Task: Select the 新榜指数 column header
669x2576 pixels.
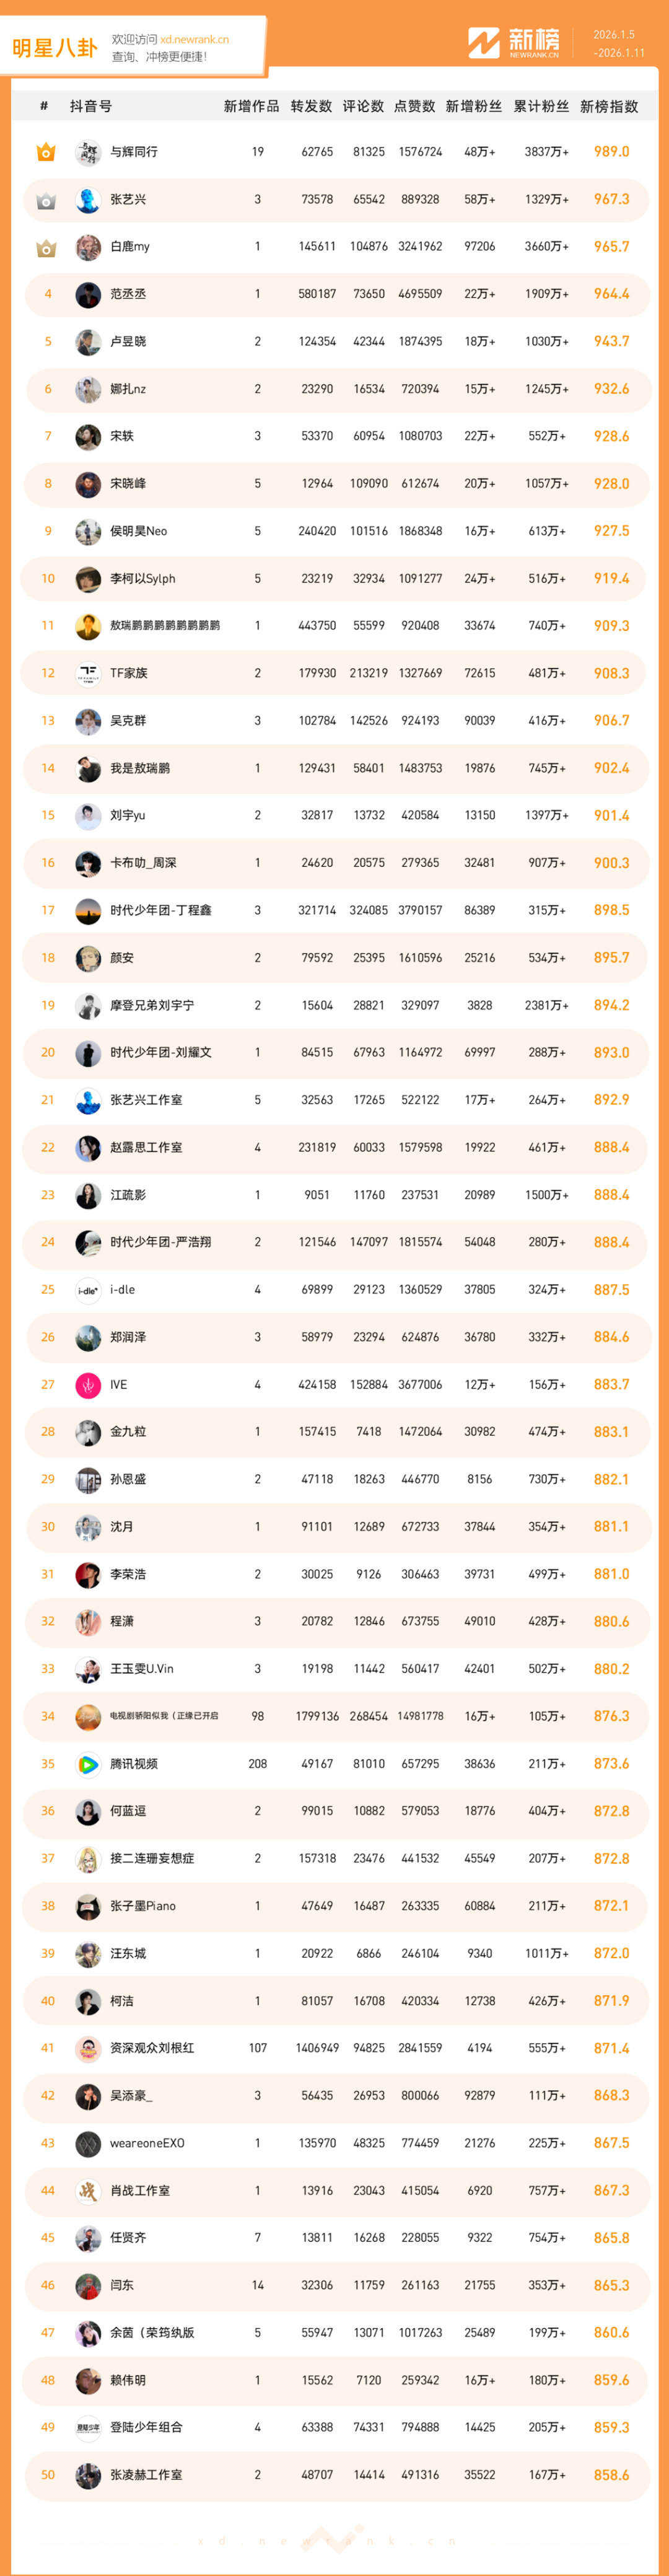Action: click(x=609, y=106)
